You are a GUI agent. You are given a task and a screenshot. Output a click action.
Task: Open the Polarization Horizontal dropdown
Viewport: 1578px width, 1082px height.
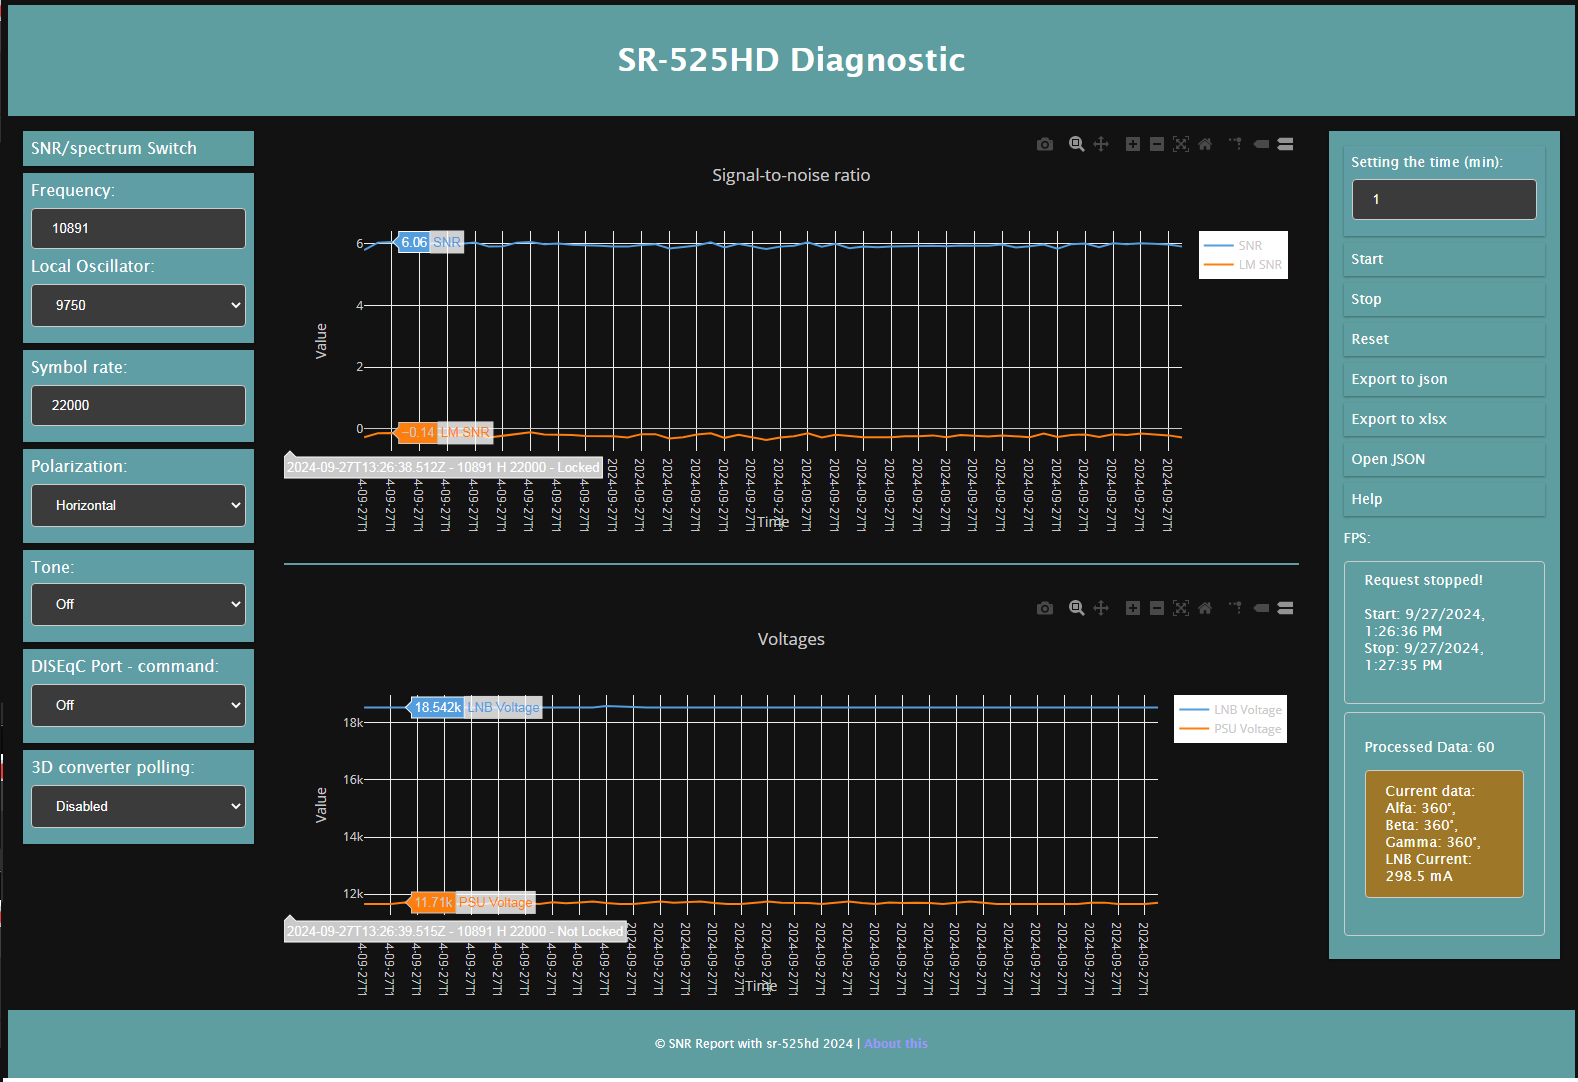click(x=138, y=505)
